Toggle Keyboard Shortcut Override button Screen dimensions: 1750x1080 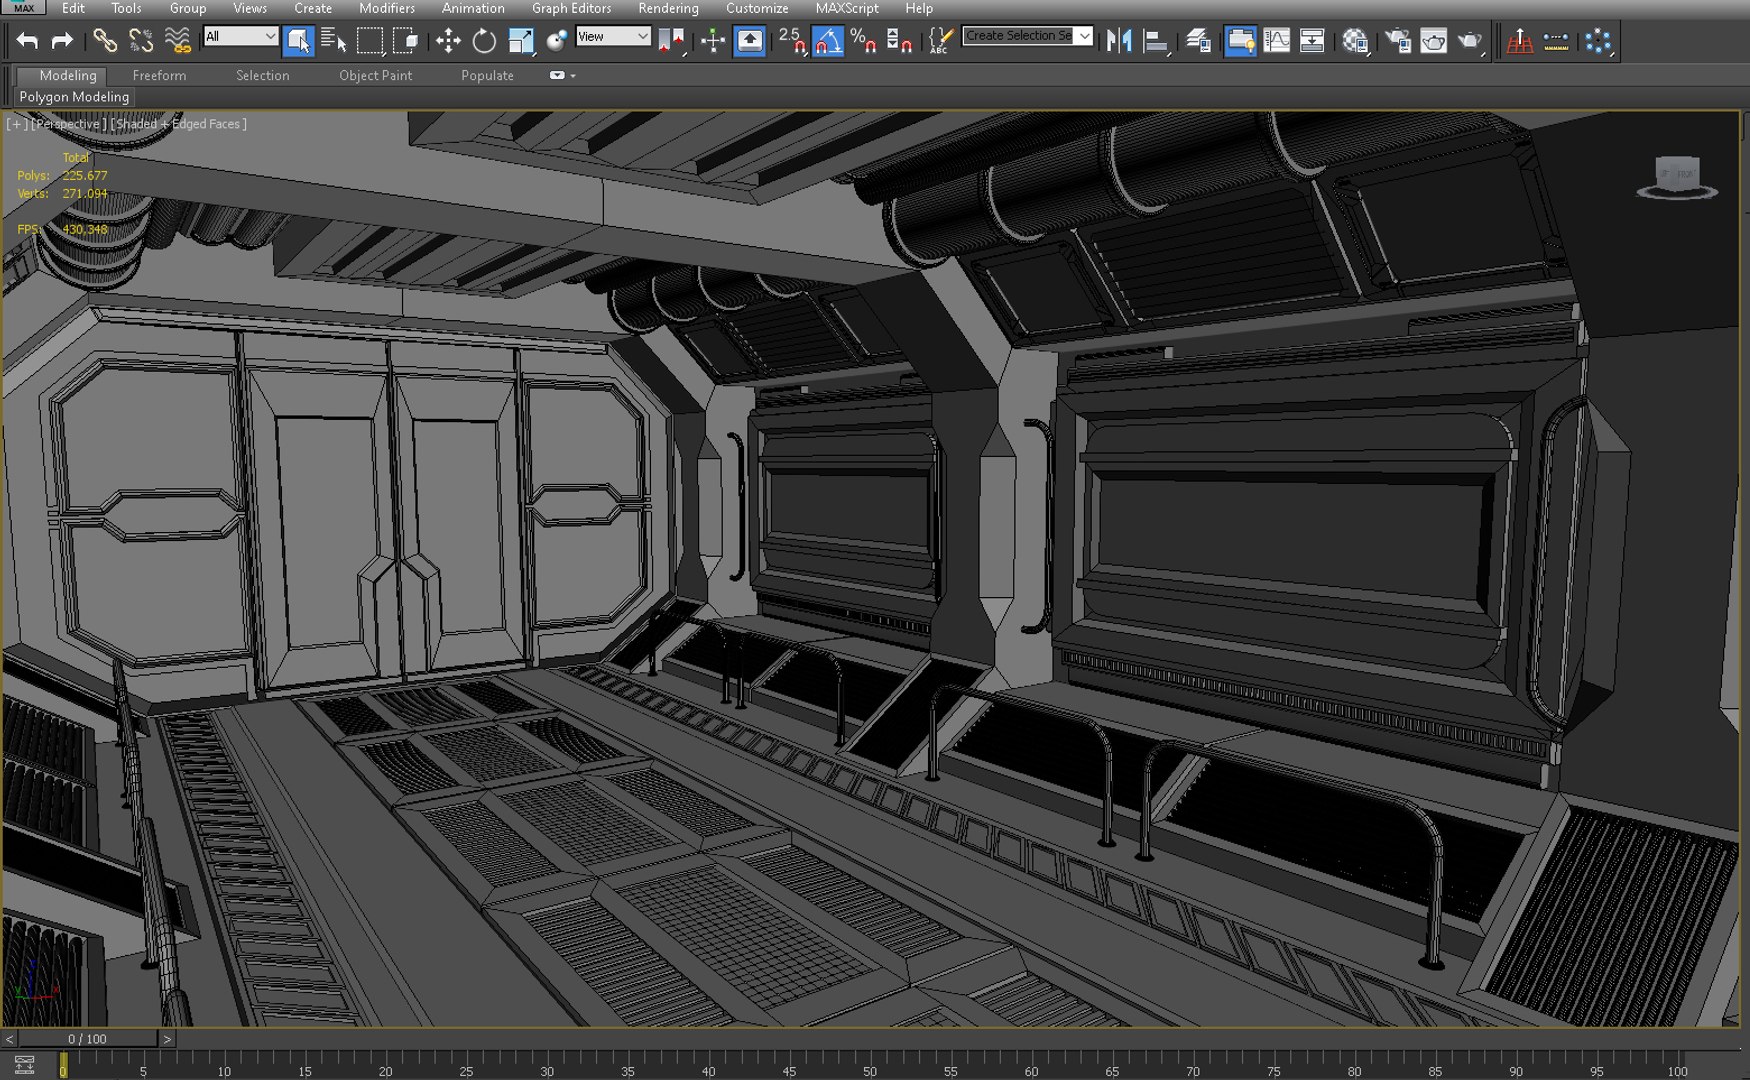750,41
